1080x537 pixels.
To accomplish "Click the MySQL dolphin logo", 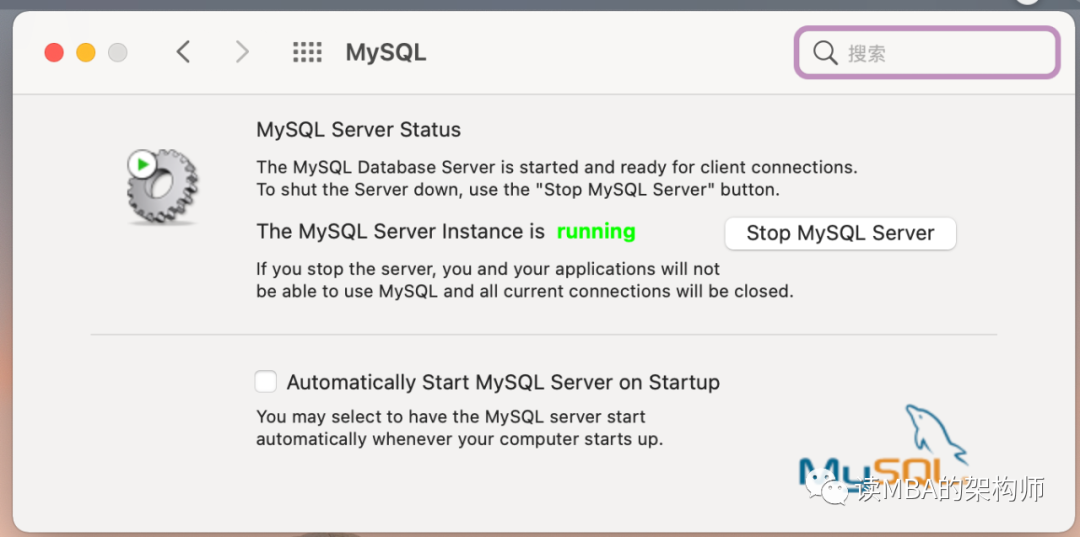I will pos(935,435).
